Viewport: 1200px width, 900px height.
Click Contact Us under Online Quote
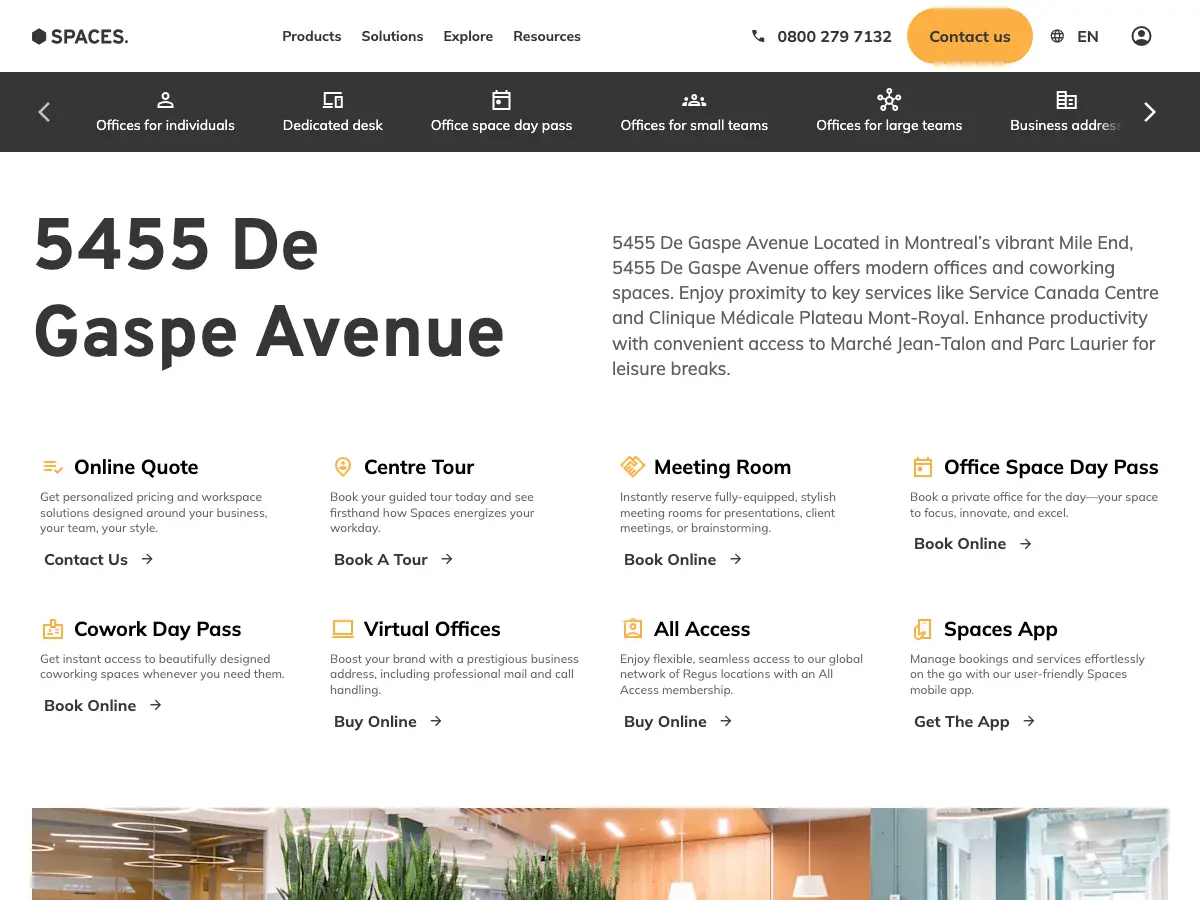pos(98,560)
